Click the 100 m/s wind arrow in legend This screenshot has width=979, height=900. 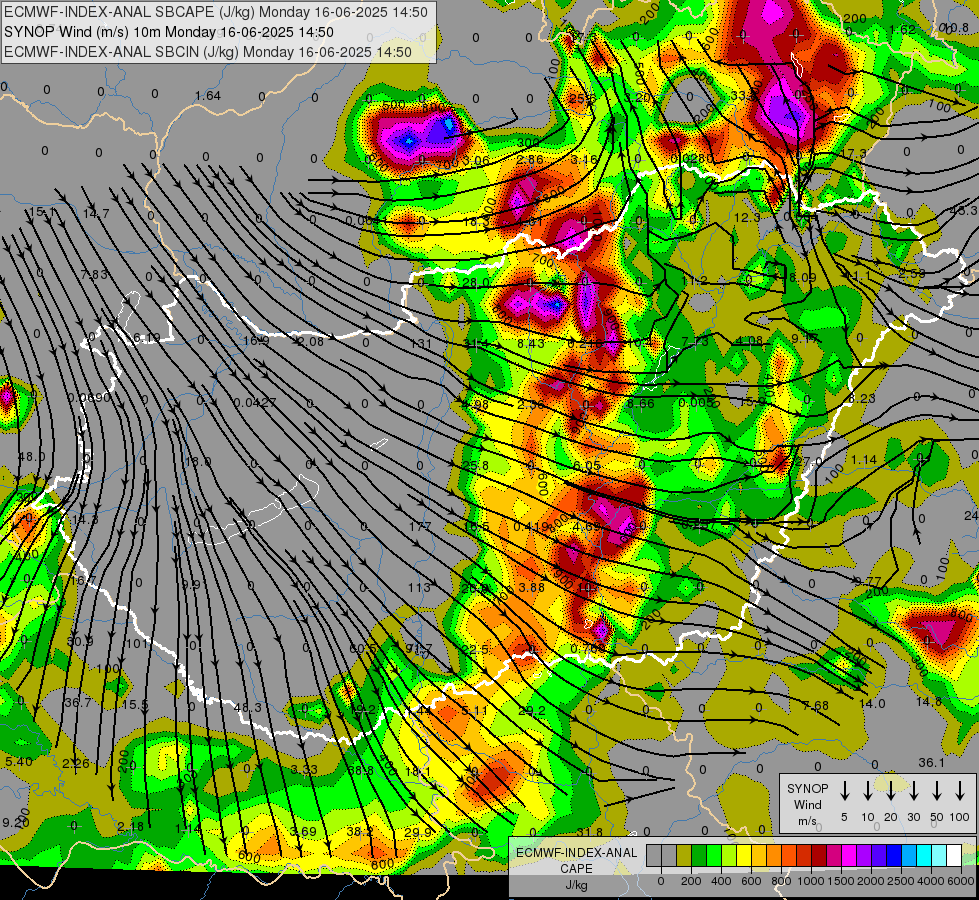(x=960, y=791)
